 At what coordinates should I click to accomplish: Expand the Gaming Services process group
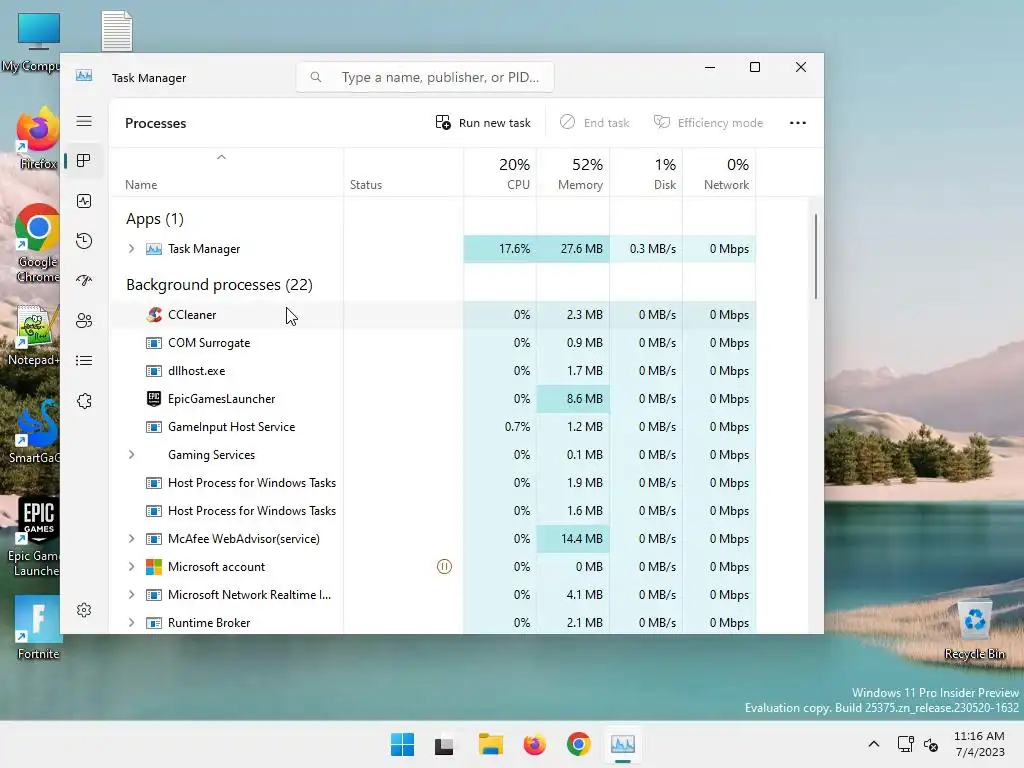pos(131,455)
